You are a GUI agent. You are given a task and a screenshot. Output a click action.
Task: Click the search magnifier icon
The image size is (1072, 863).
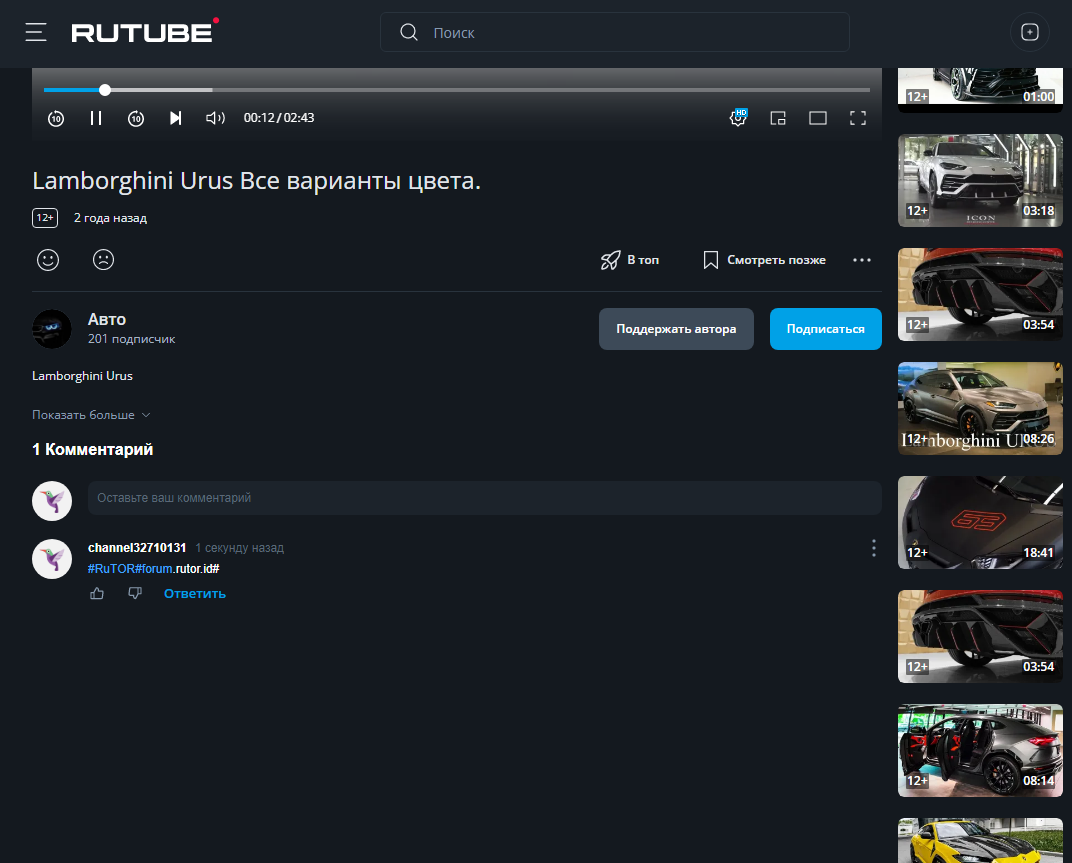tap(409, 32)
